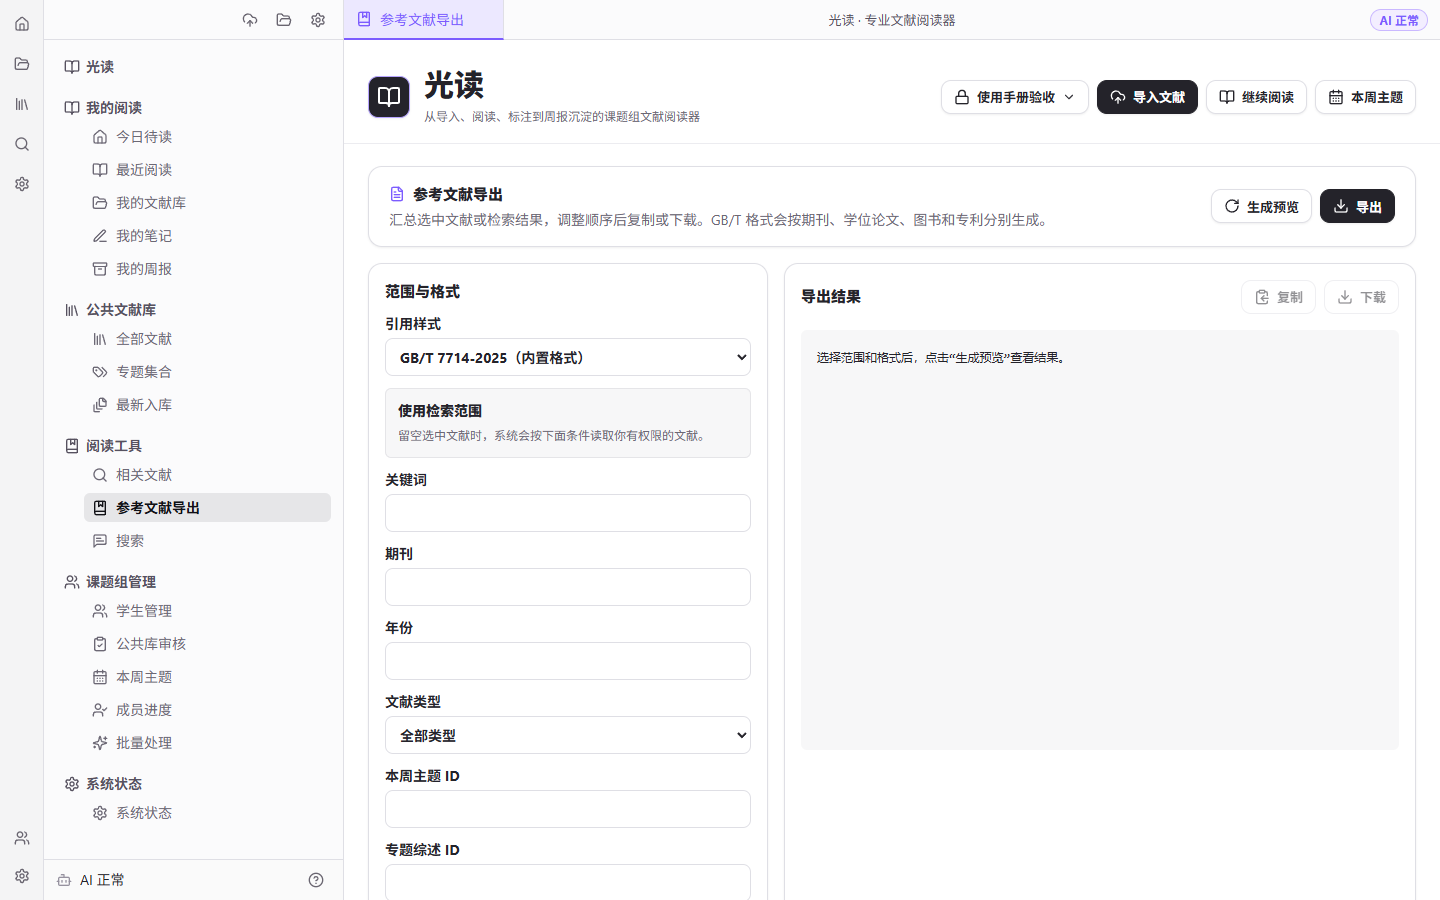Open 批量处理 page
Viewport: 1440px width, 900px height.
click(x=207, y=743)
